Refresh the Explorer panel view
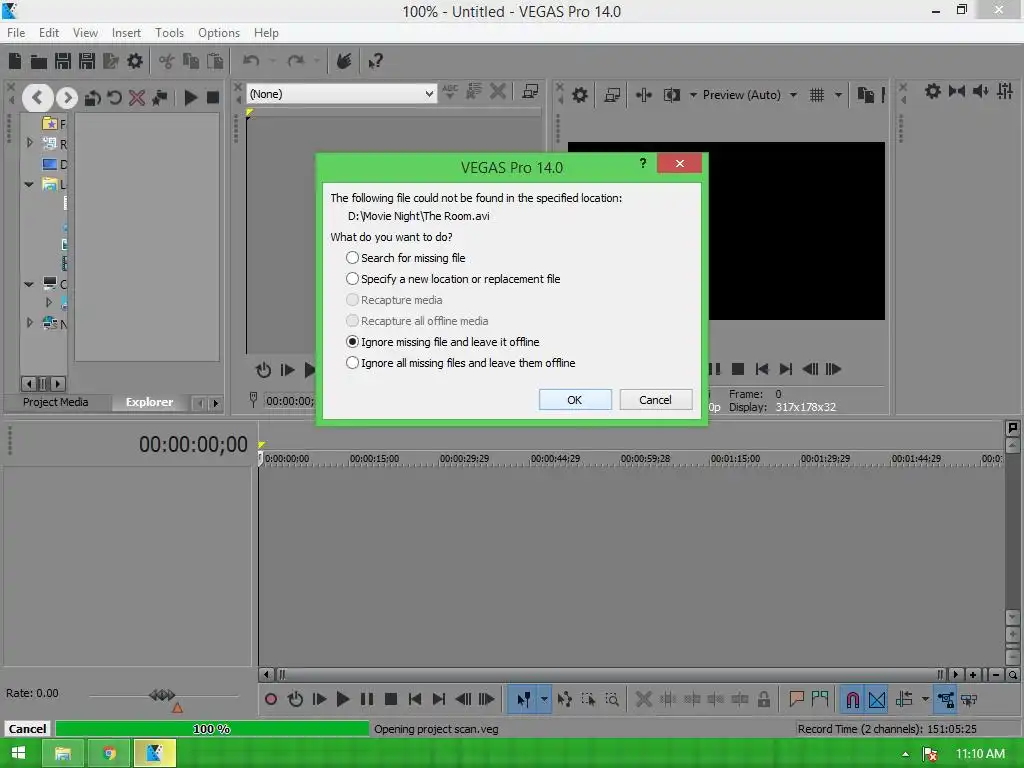This screenshot has width=1024, height=768. pos(114,98)
